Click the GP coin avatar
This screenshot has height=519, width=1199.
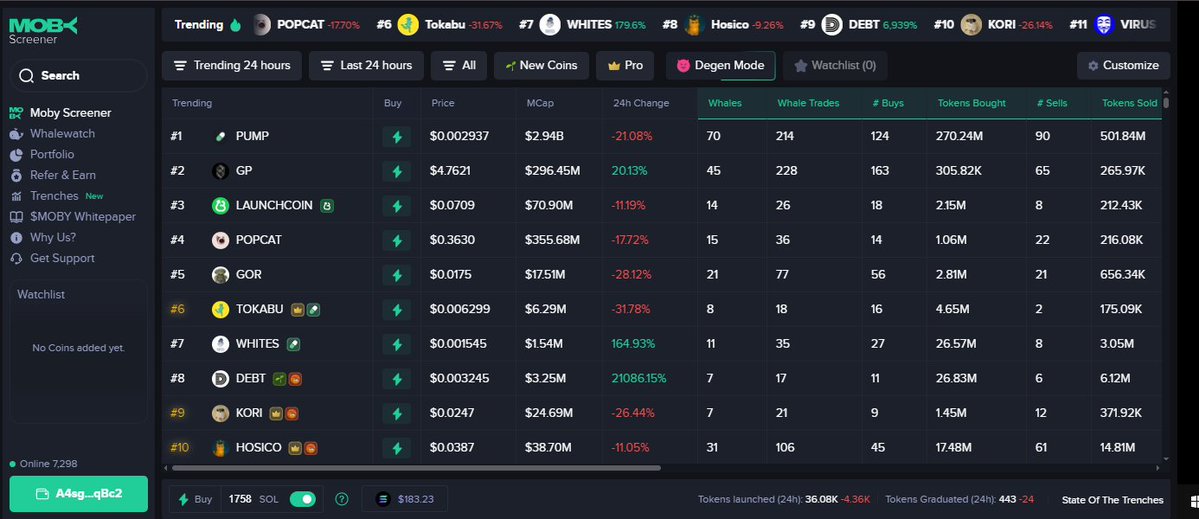(x=220, y=170)
